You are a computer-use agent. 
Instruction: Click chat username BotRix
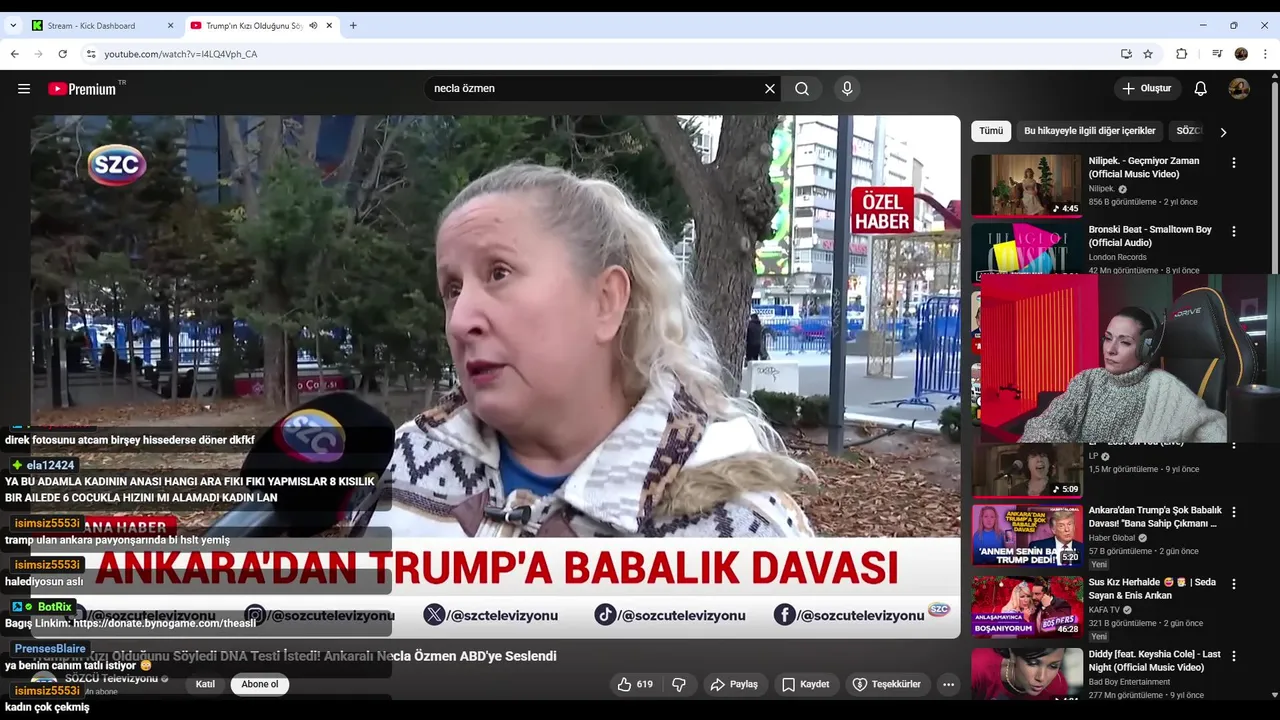click(54, 607)
